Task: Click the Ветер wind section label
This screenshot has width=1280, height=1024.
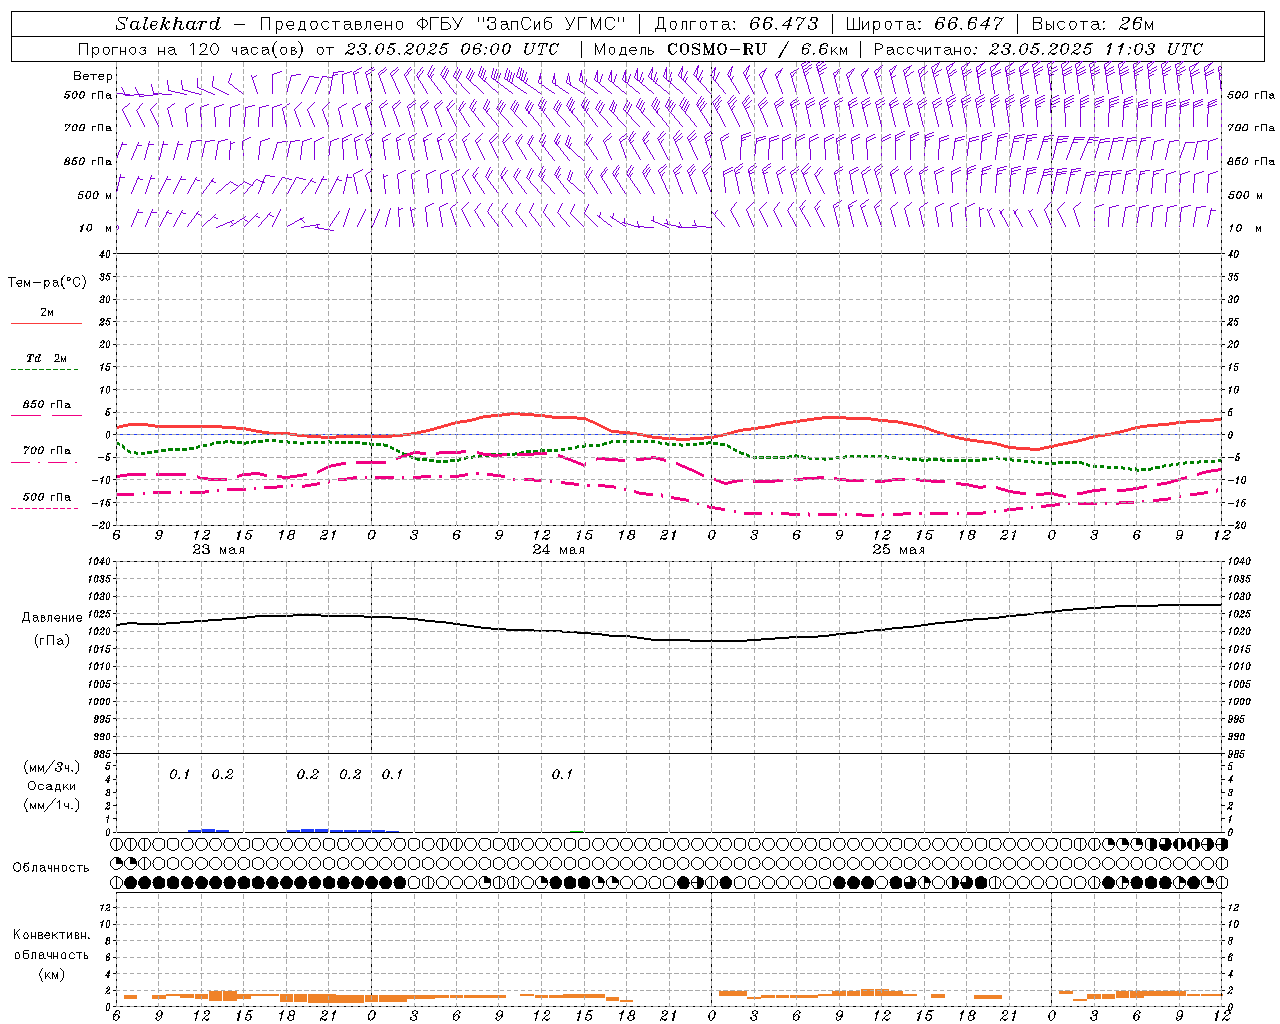Action: pos(92,76)
